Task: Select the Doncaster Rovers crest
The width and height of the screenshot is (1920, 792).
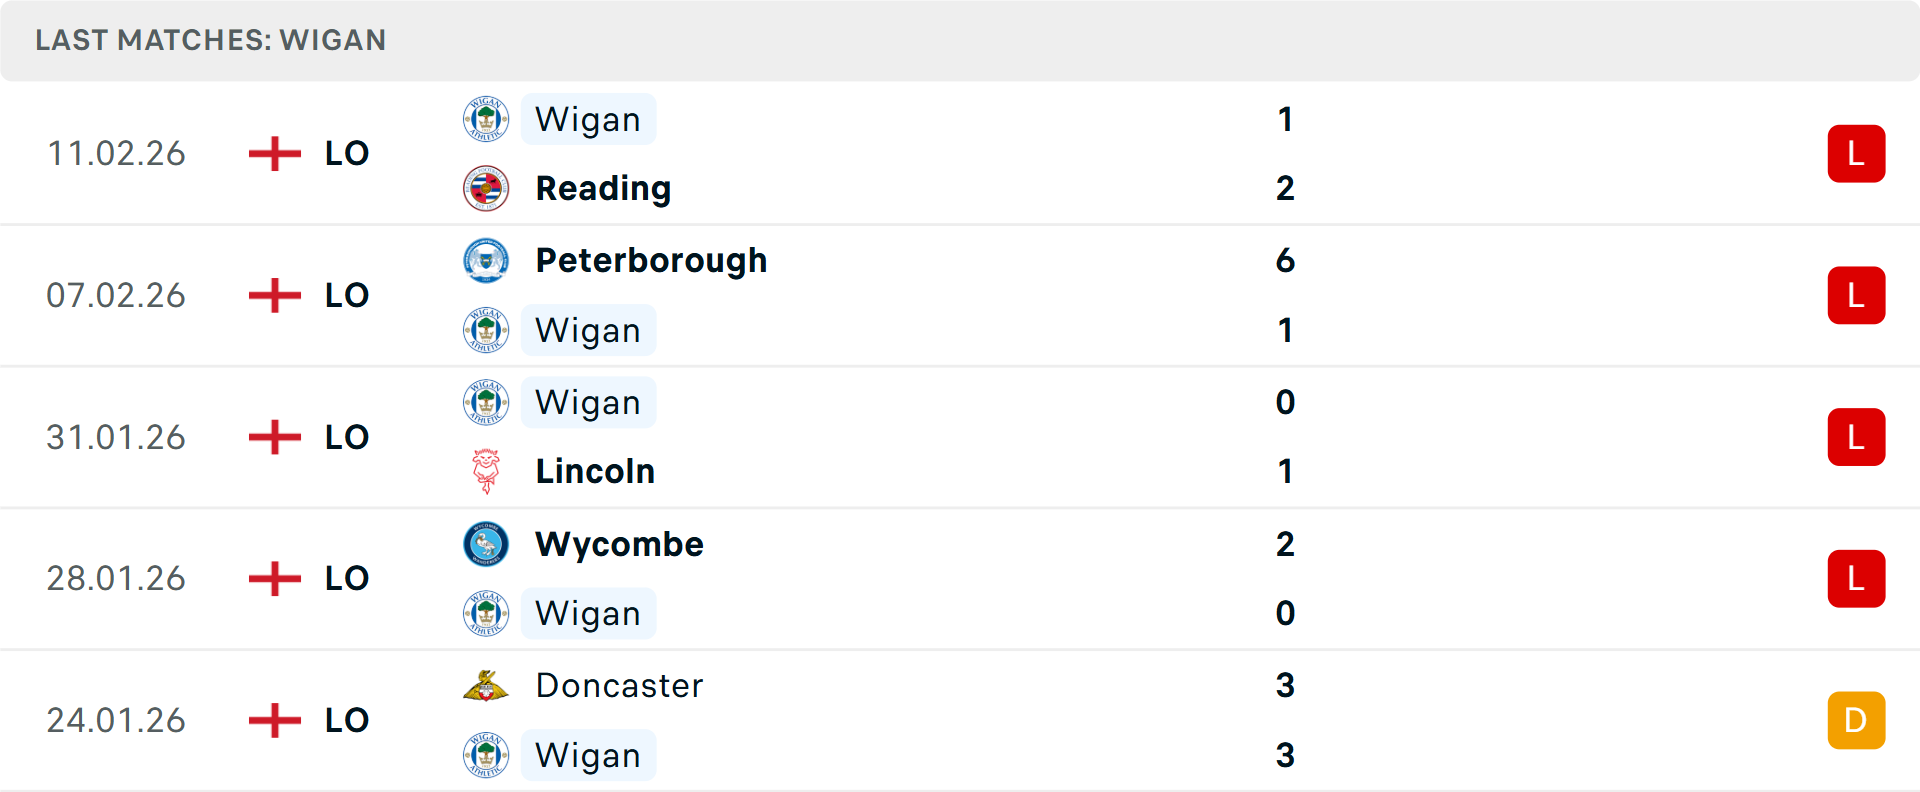Action: tap(486, 686)
